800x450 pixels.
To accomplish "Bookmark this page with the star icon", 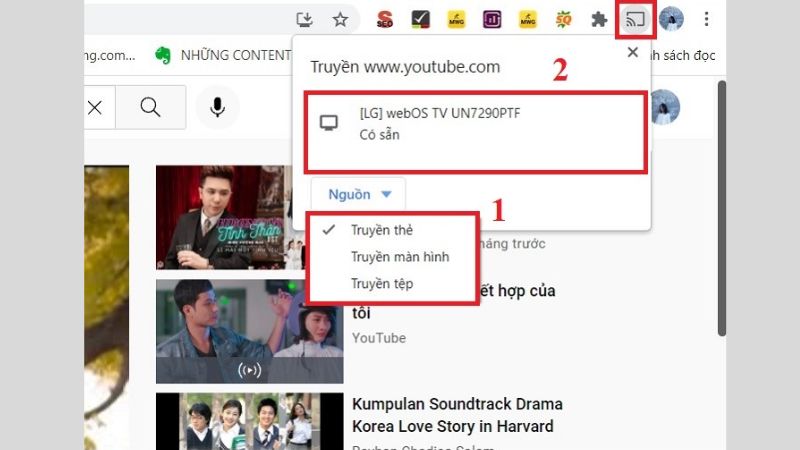I will coord(340,19).
